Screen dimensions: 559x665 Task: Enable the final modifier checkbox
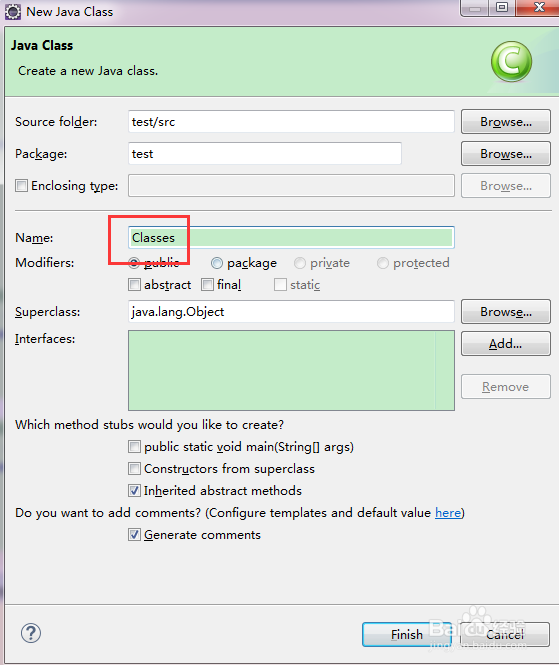tap(207, 285)
